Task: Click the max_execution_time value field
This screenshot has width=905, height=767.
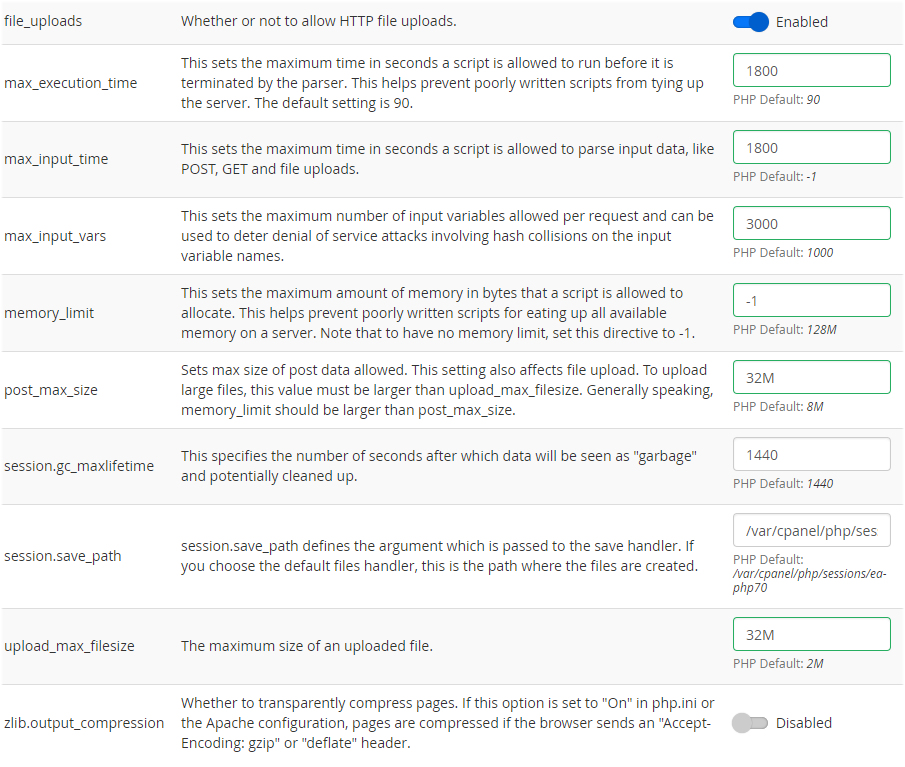Action: pyautogui.click(x=811, y=71)
